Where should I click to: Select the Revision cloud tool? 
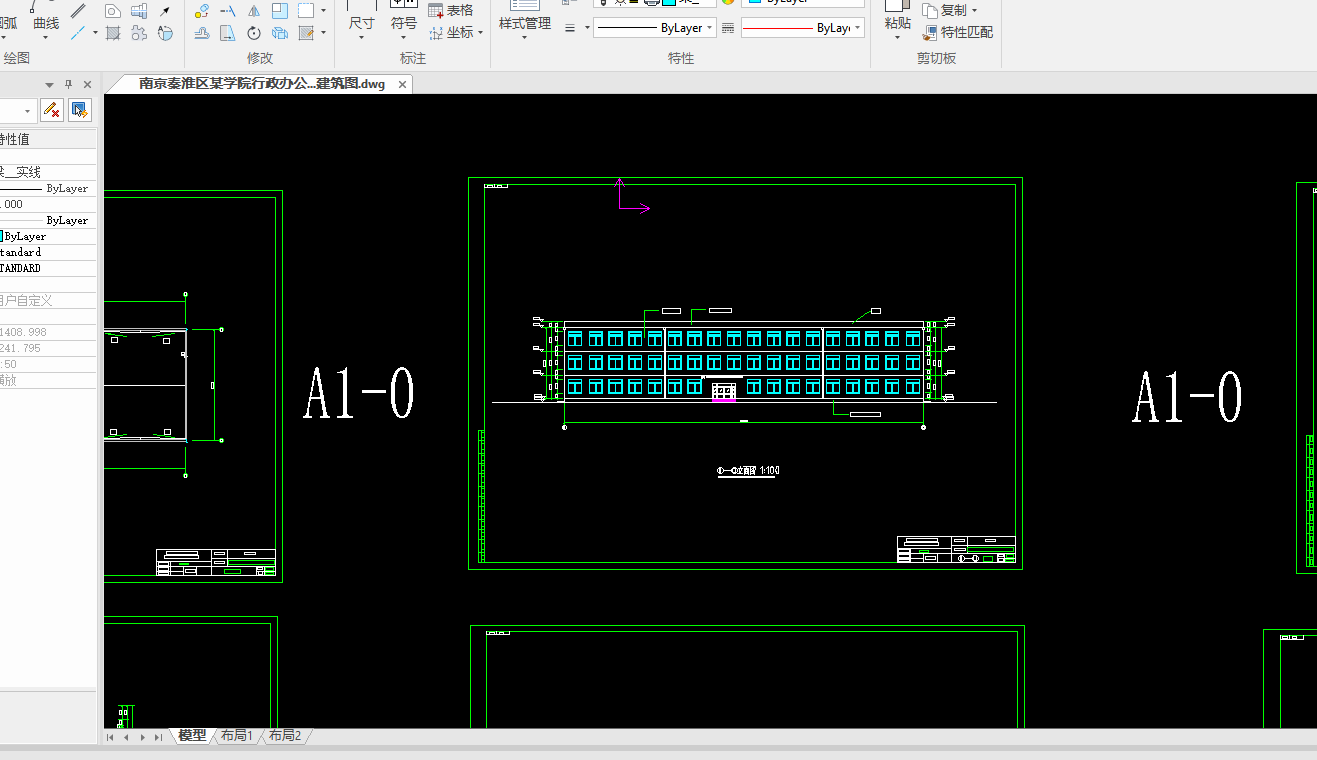click(x=139, y=33)
